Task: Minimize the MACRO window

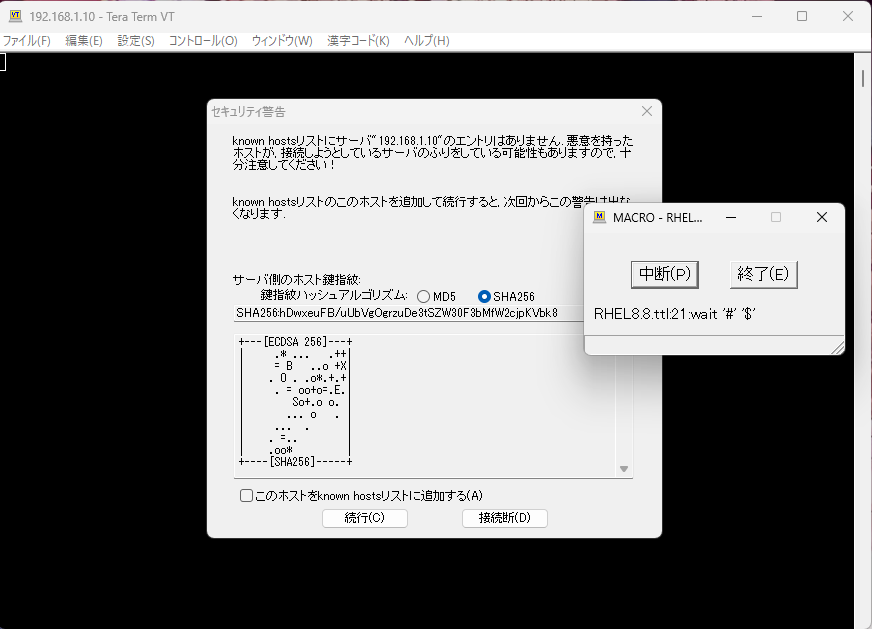Action: 731,217
